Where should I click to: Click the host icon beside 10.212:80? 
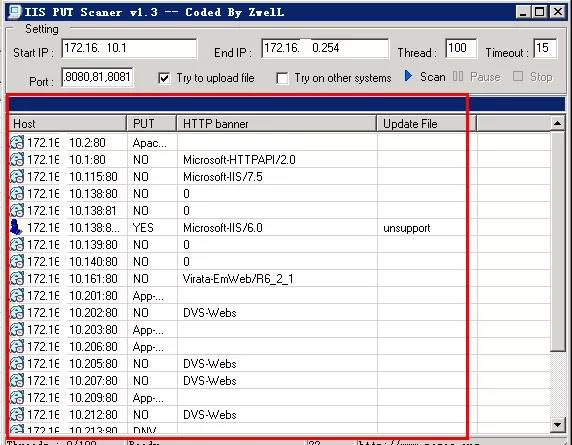[16, 414]
